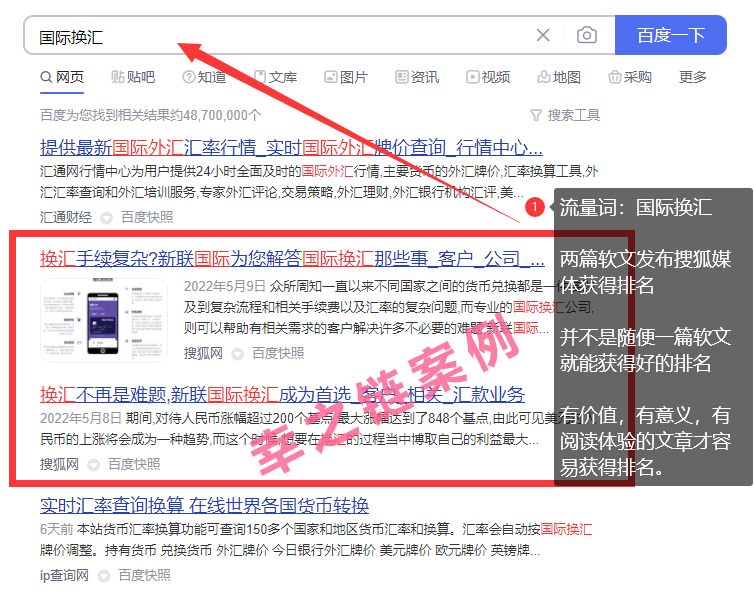Open the 采购 tab
This screenshot has height=597, width=754.
pos(630,77)
